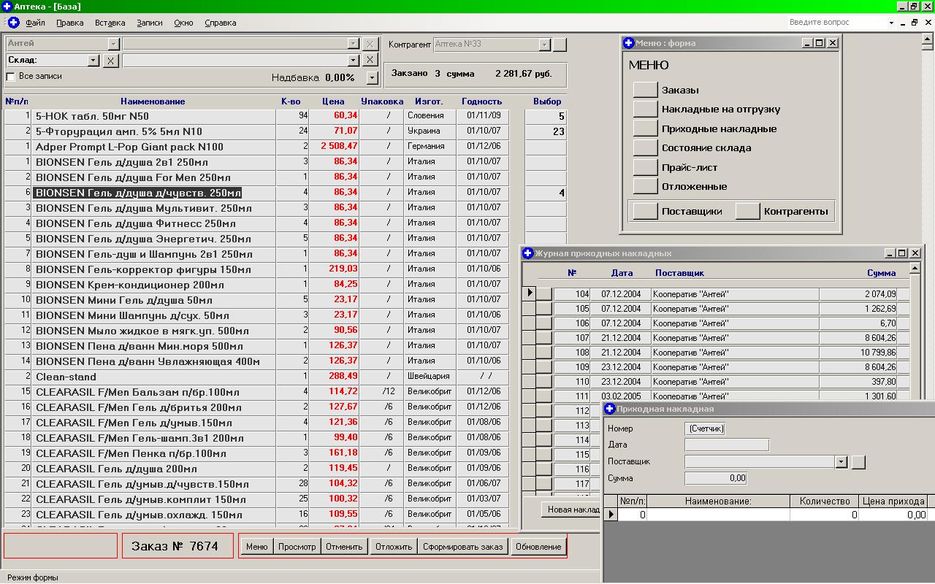Select 5-НОК табл. 50мг N50 row

154,116
